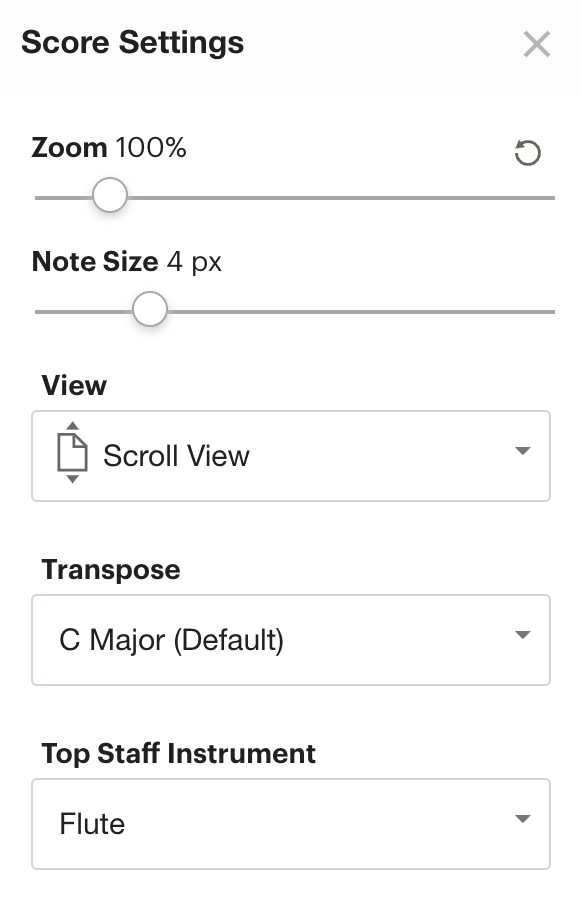Screen dimensions: 582x922
Task: Click the Note Size slider track at its far left
Action: pos(40,312)
